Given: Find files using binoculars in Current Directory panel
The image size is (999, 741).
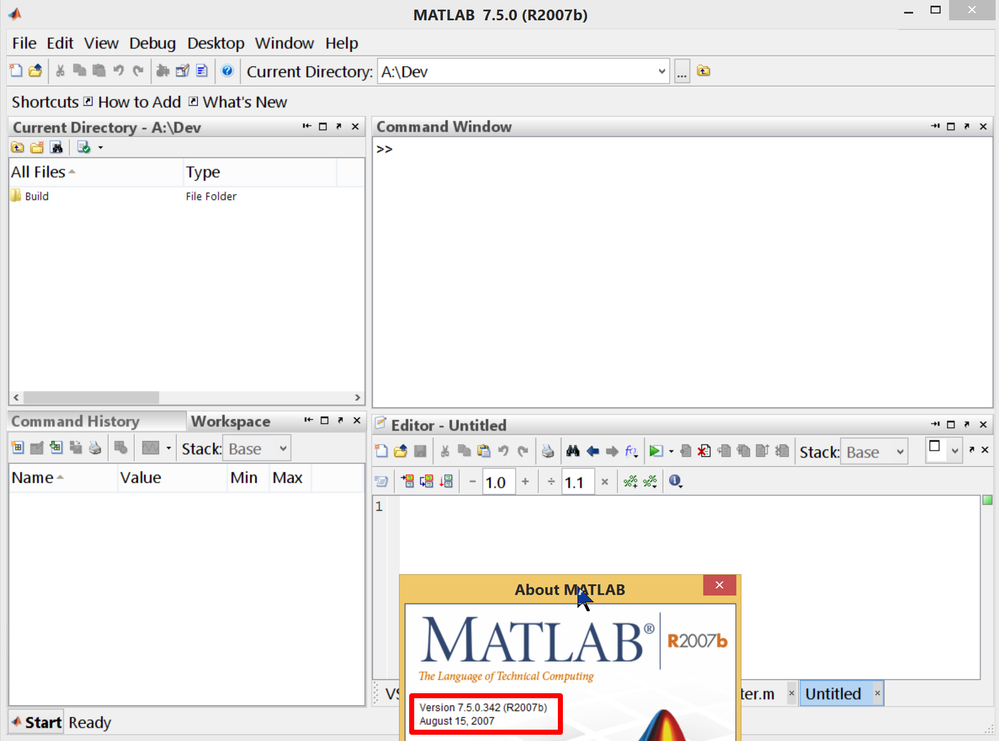Looking at the screenshot, I should (x=57, y=148).
